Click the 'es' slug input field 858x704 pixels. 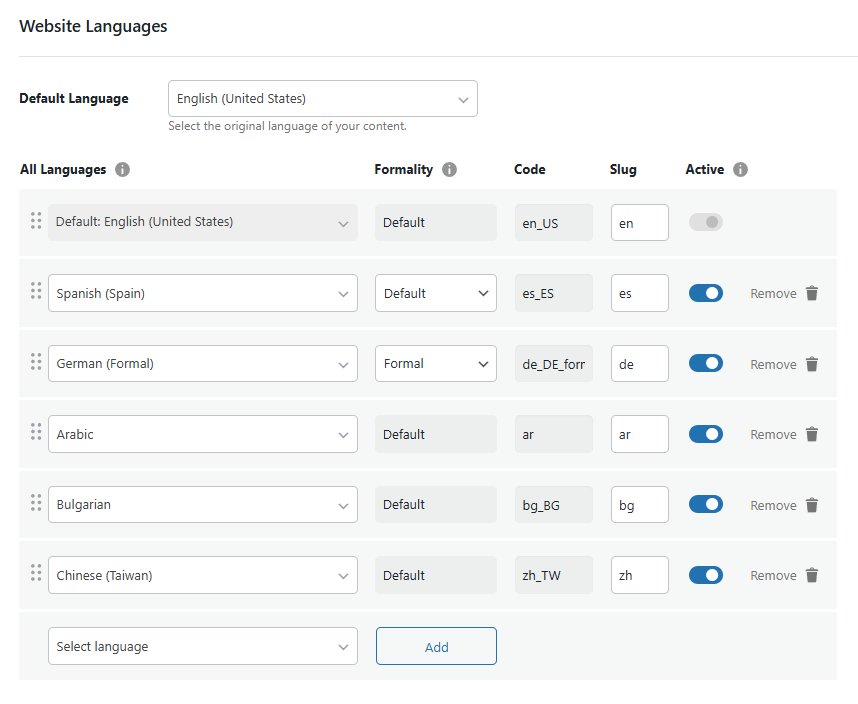pyautogui.click(x=640, y=293)
